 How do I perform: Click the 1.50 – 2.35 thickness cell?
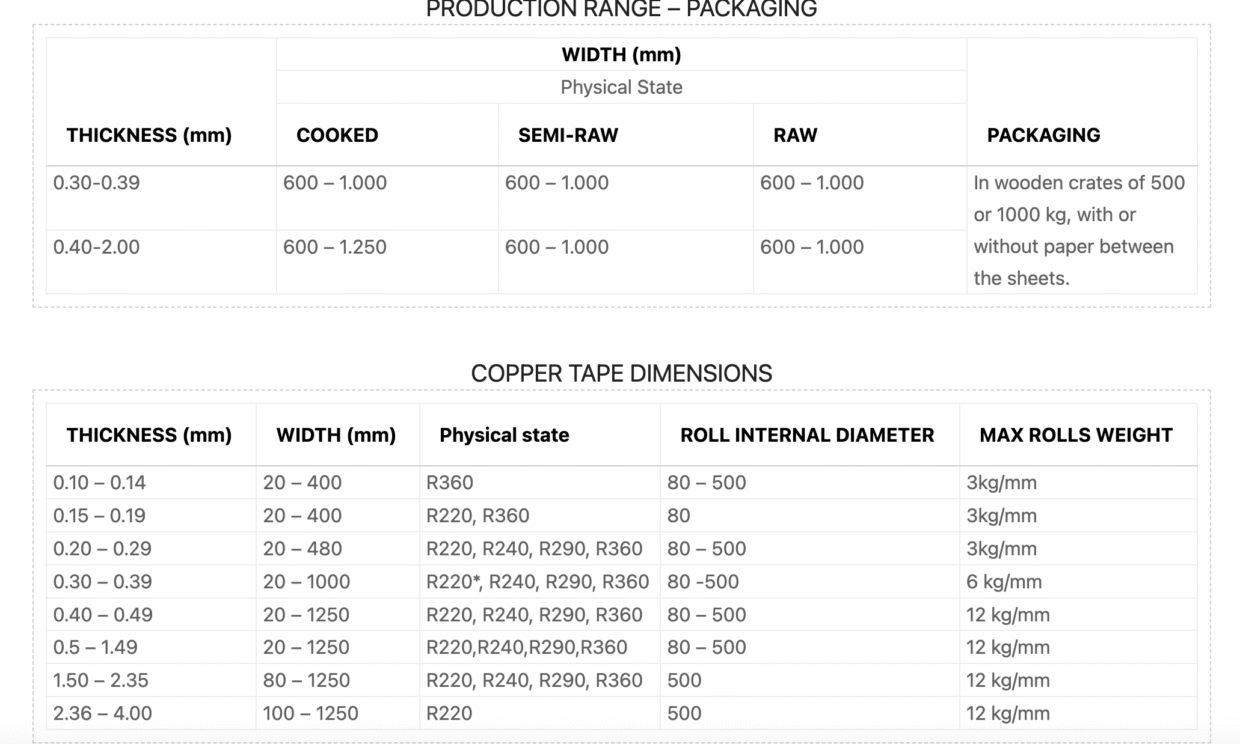tap(101, 681)
